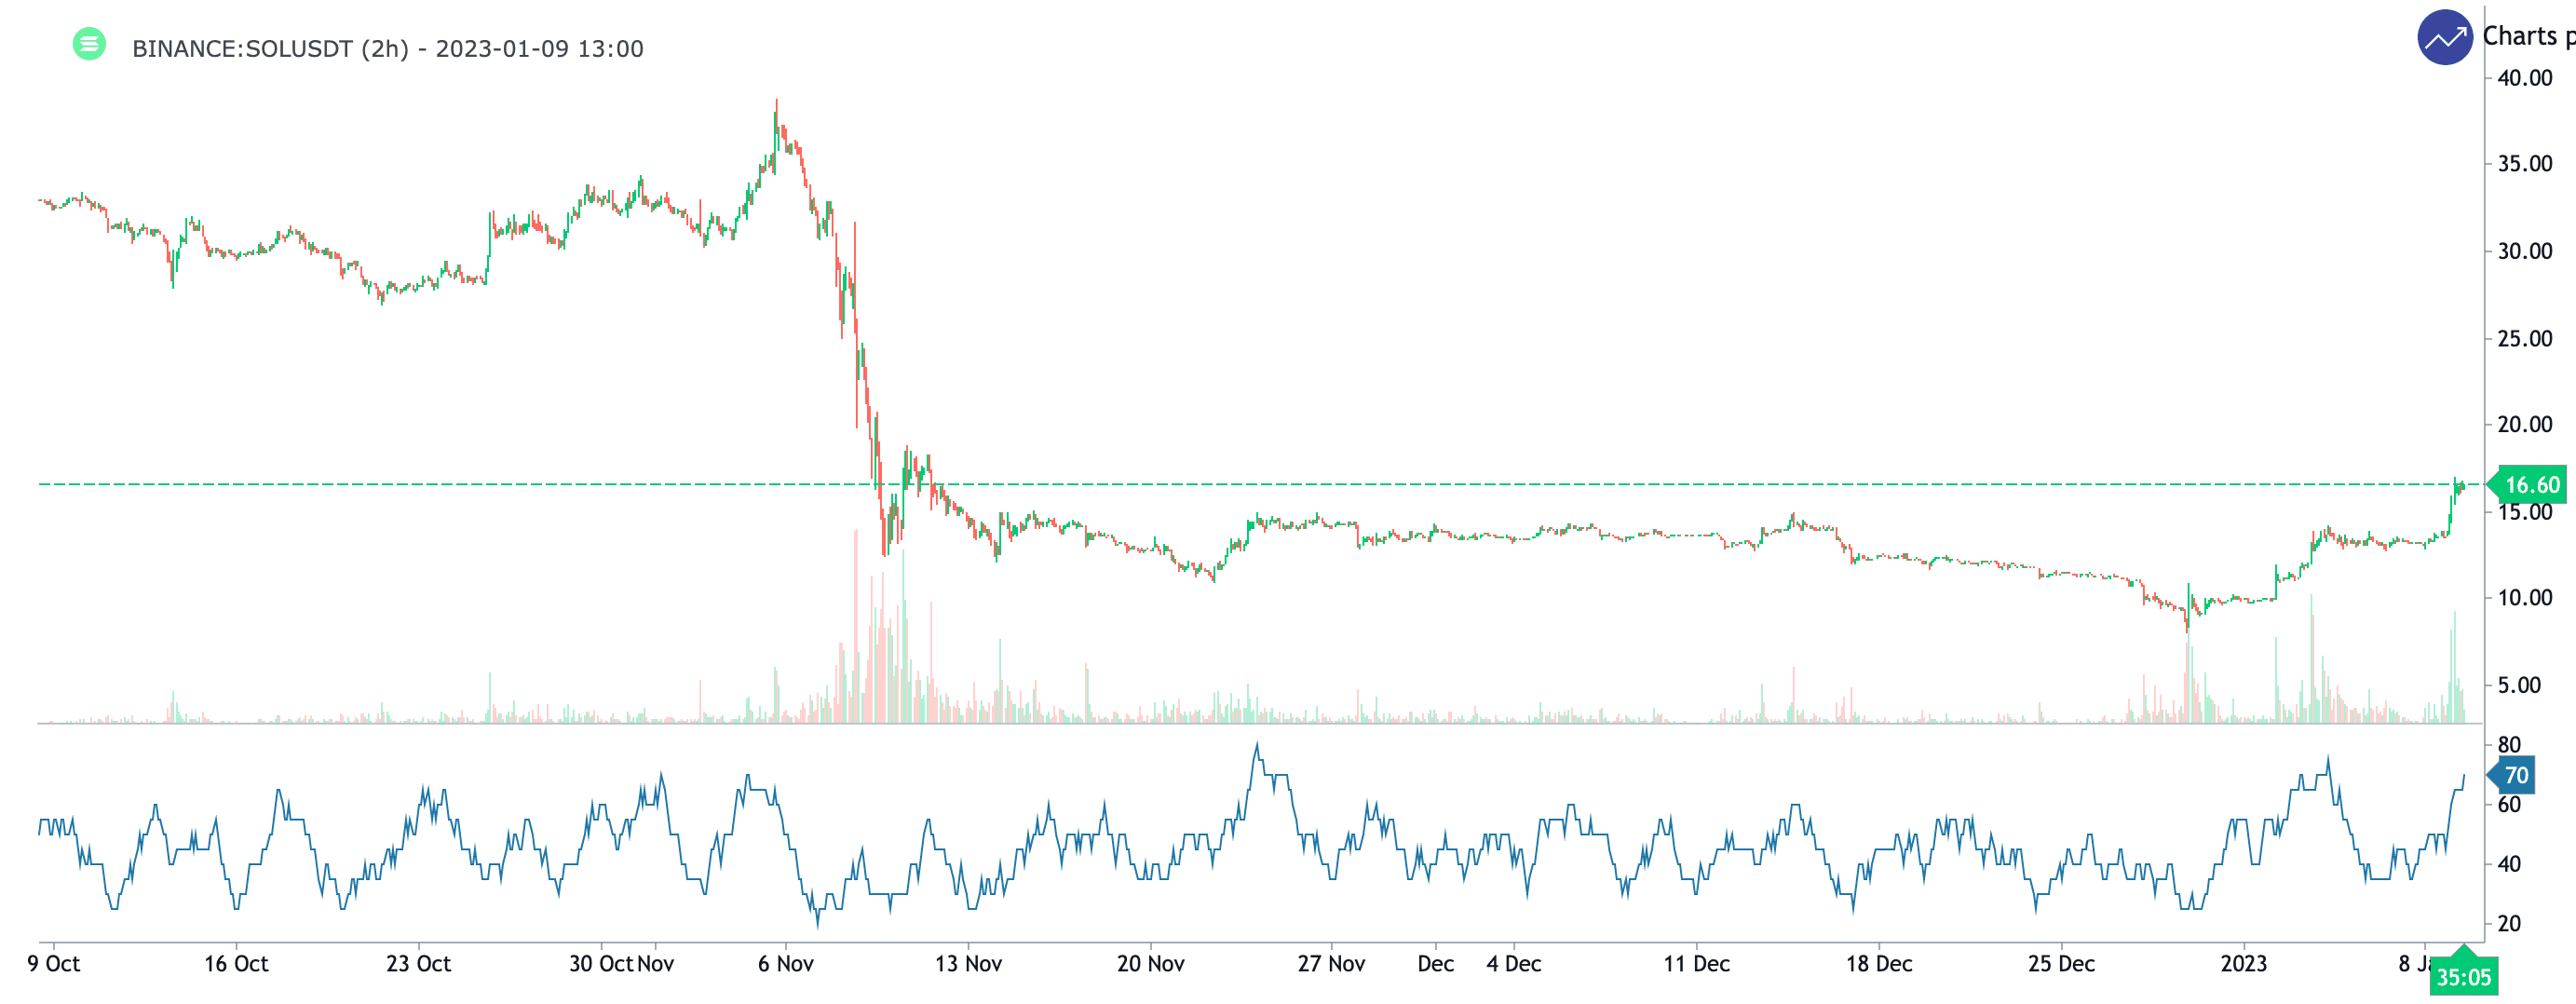Click the green Solana coin icon
The image size is (2576, 1004).
pyautogui.click(x=89, y=44)
